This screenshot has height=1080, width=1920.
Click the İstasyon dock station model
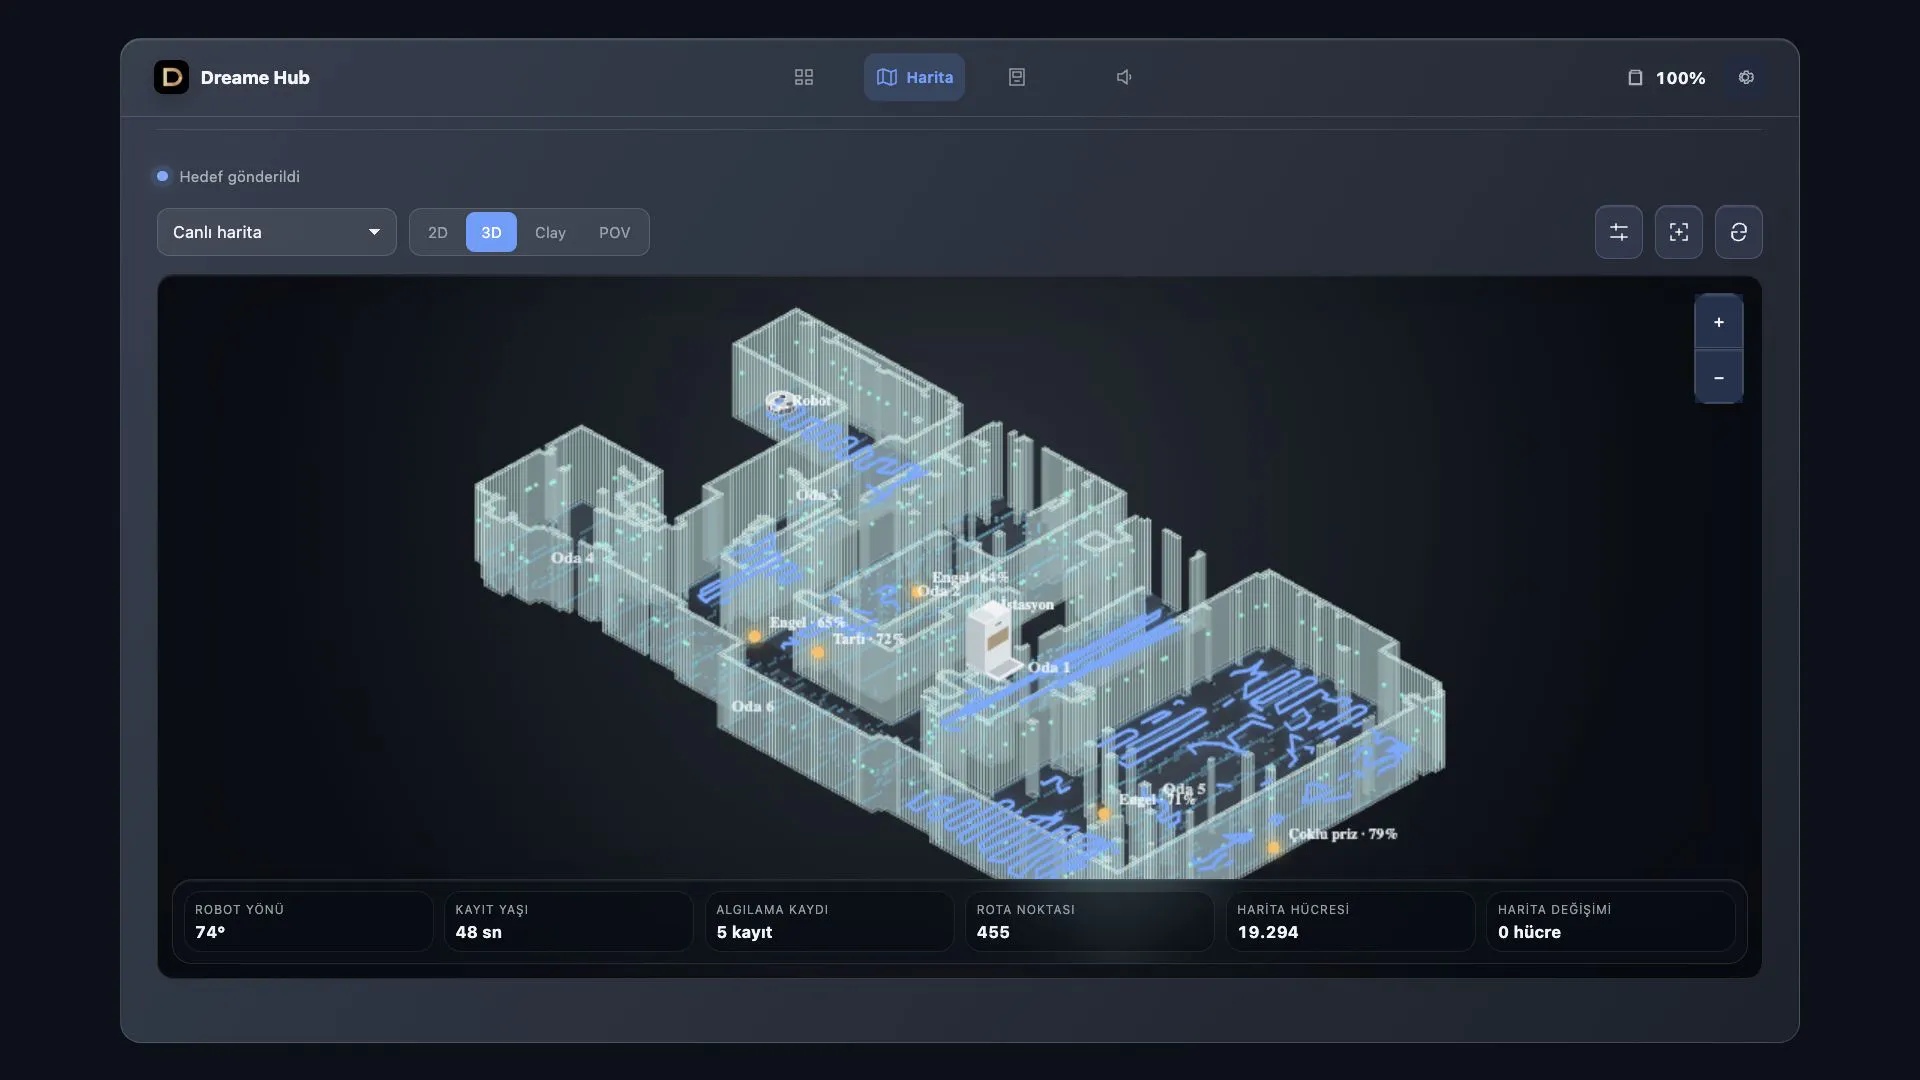point(992,640)
